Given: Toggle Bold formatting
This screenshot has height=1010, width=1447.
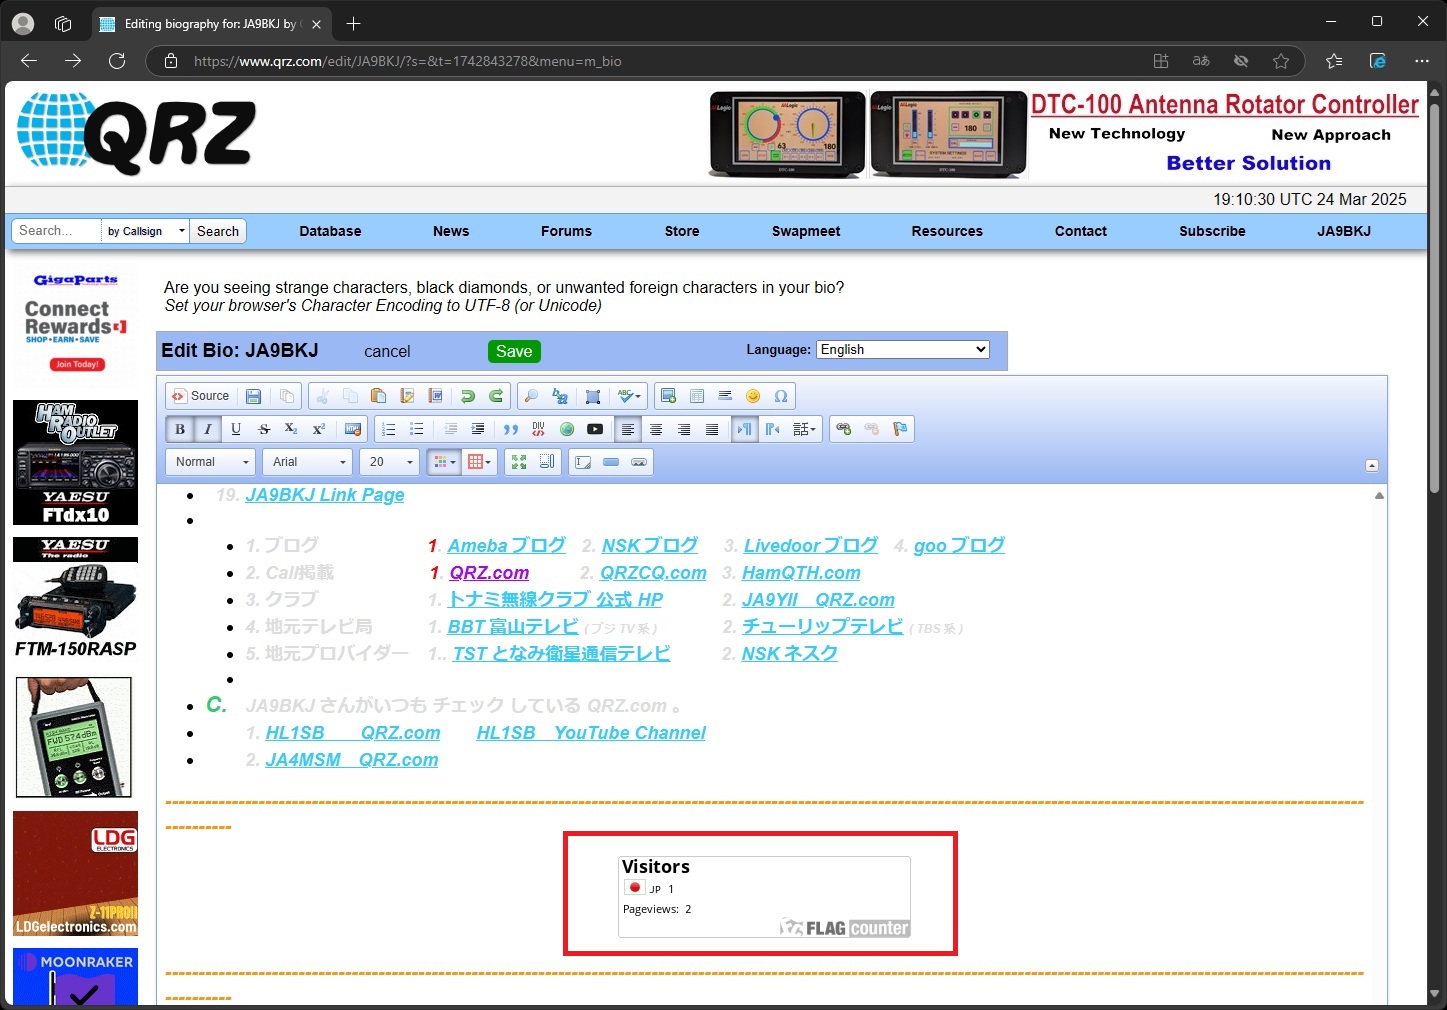Looking at the screenshot, I should 180,429.
